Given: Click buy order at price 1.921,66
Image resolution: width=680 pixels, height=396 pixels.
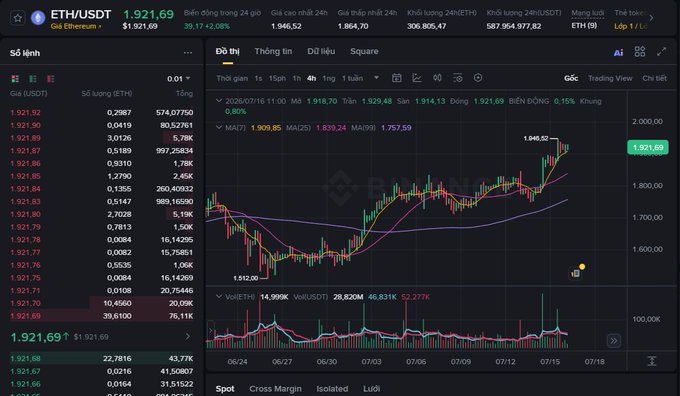Looking at the screenshot, I should 101,384.
